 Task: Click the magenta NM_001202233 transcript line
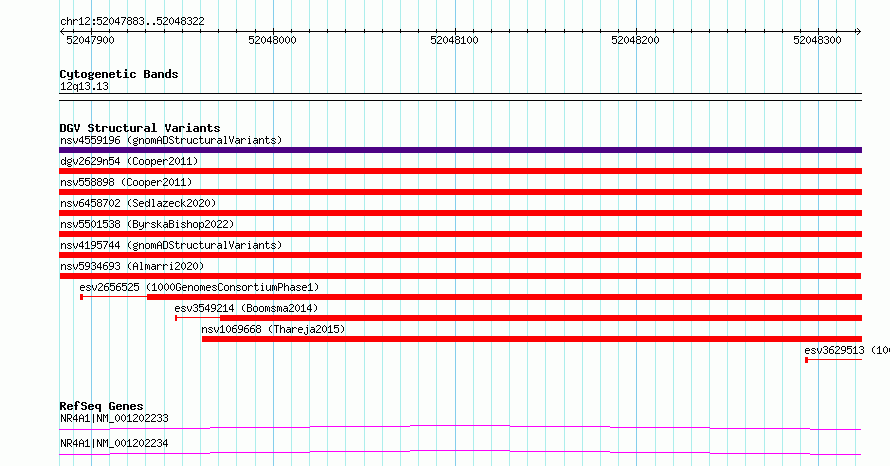[x=460, y=427]
